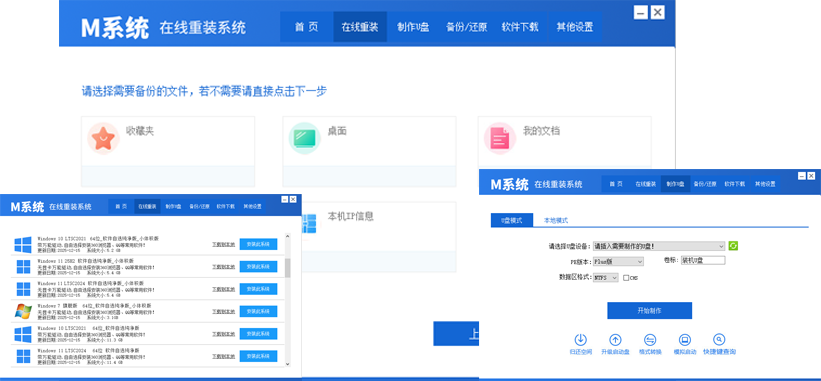Image resolution: width=821 pixels, height=381 pixels.
Task: Select 在线重装 tab in the large main window
Action: coord(360,27)
